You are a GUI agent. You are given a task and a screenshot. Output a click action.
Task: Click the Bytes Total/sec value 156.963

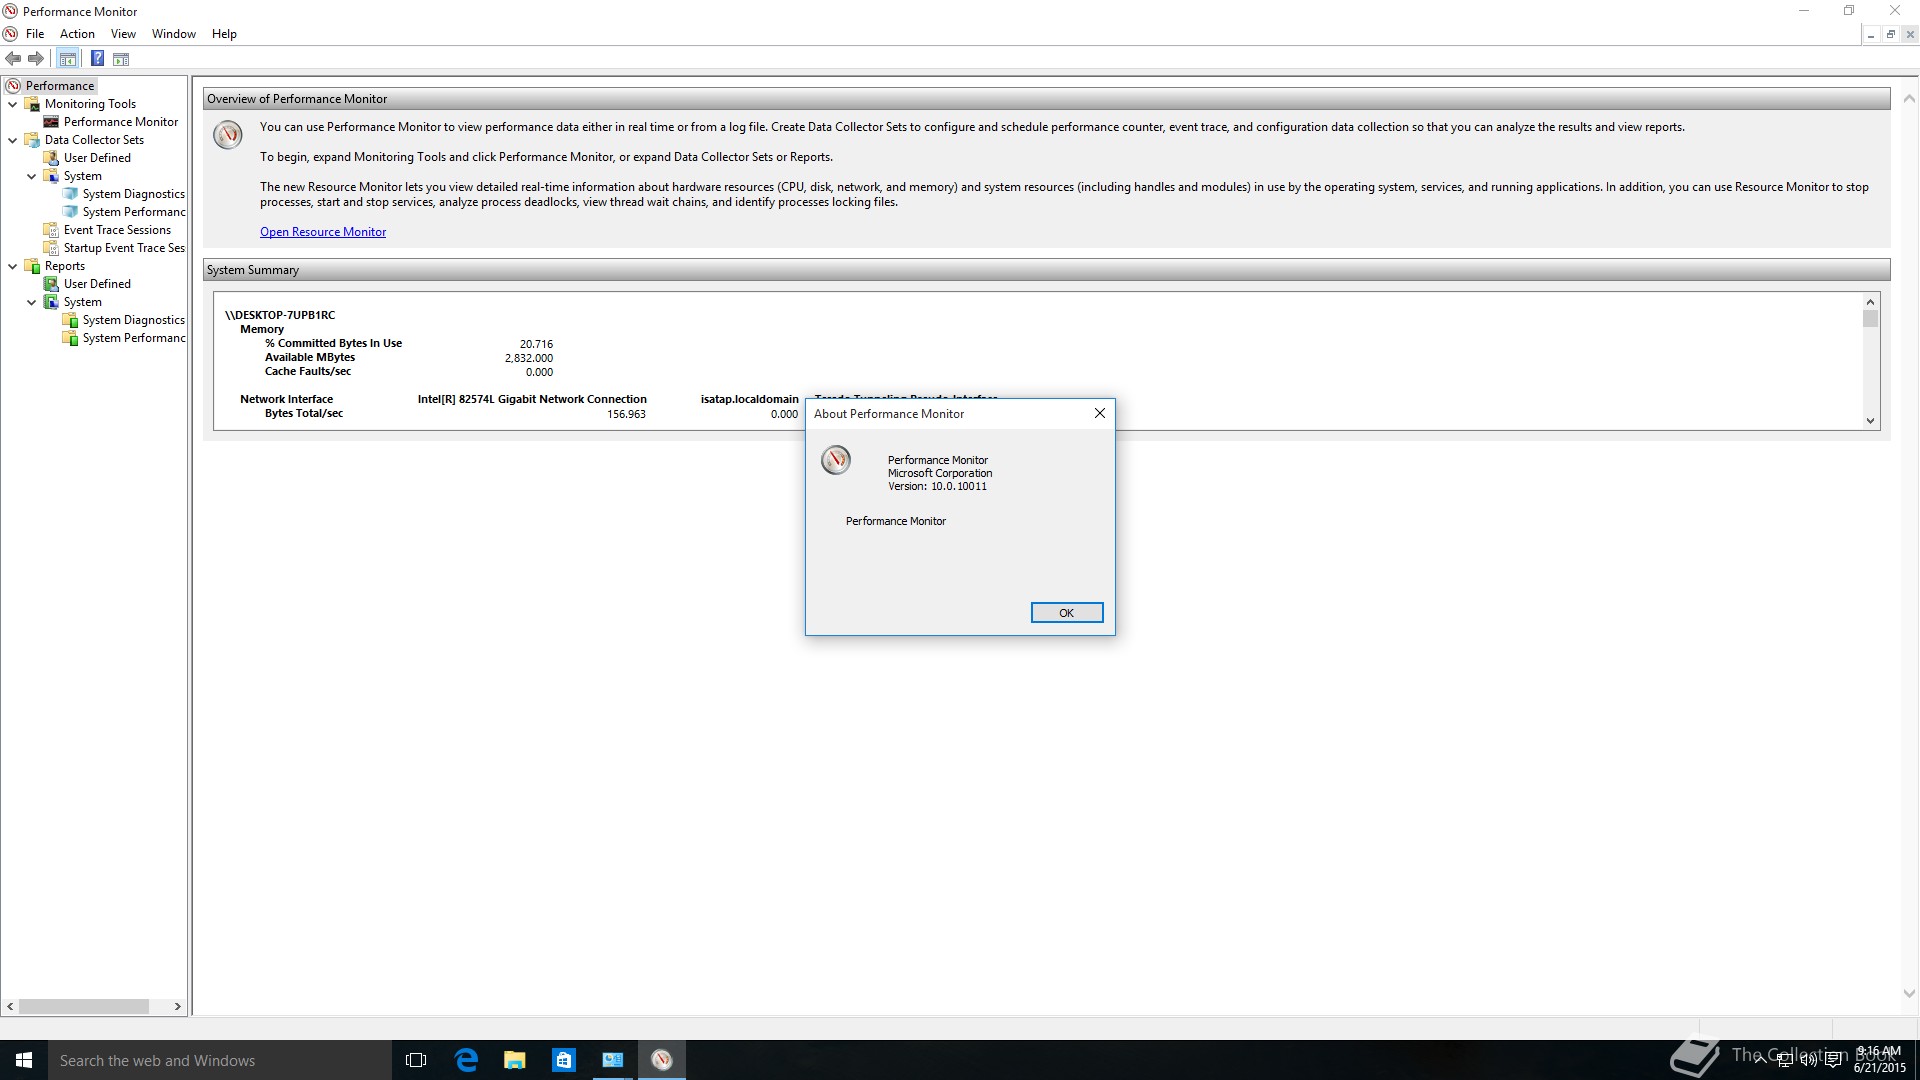[626, 414]
